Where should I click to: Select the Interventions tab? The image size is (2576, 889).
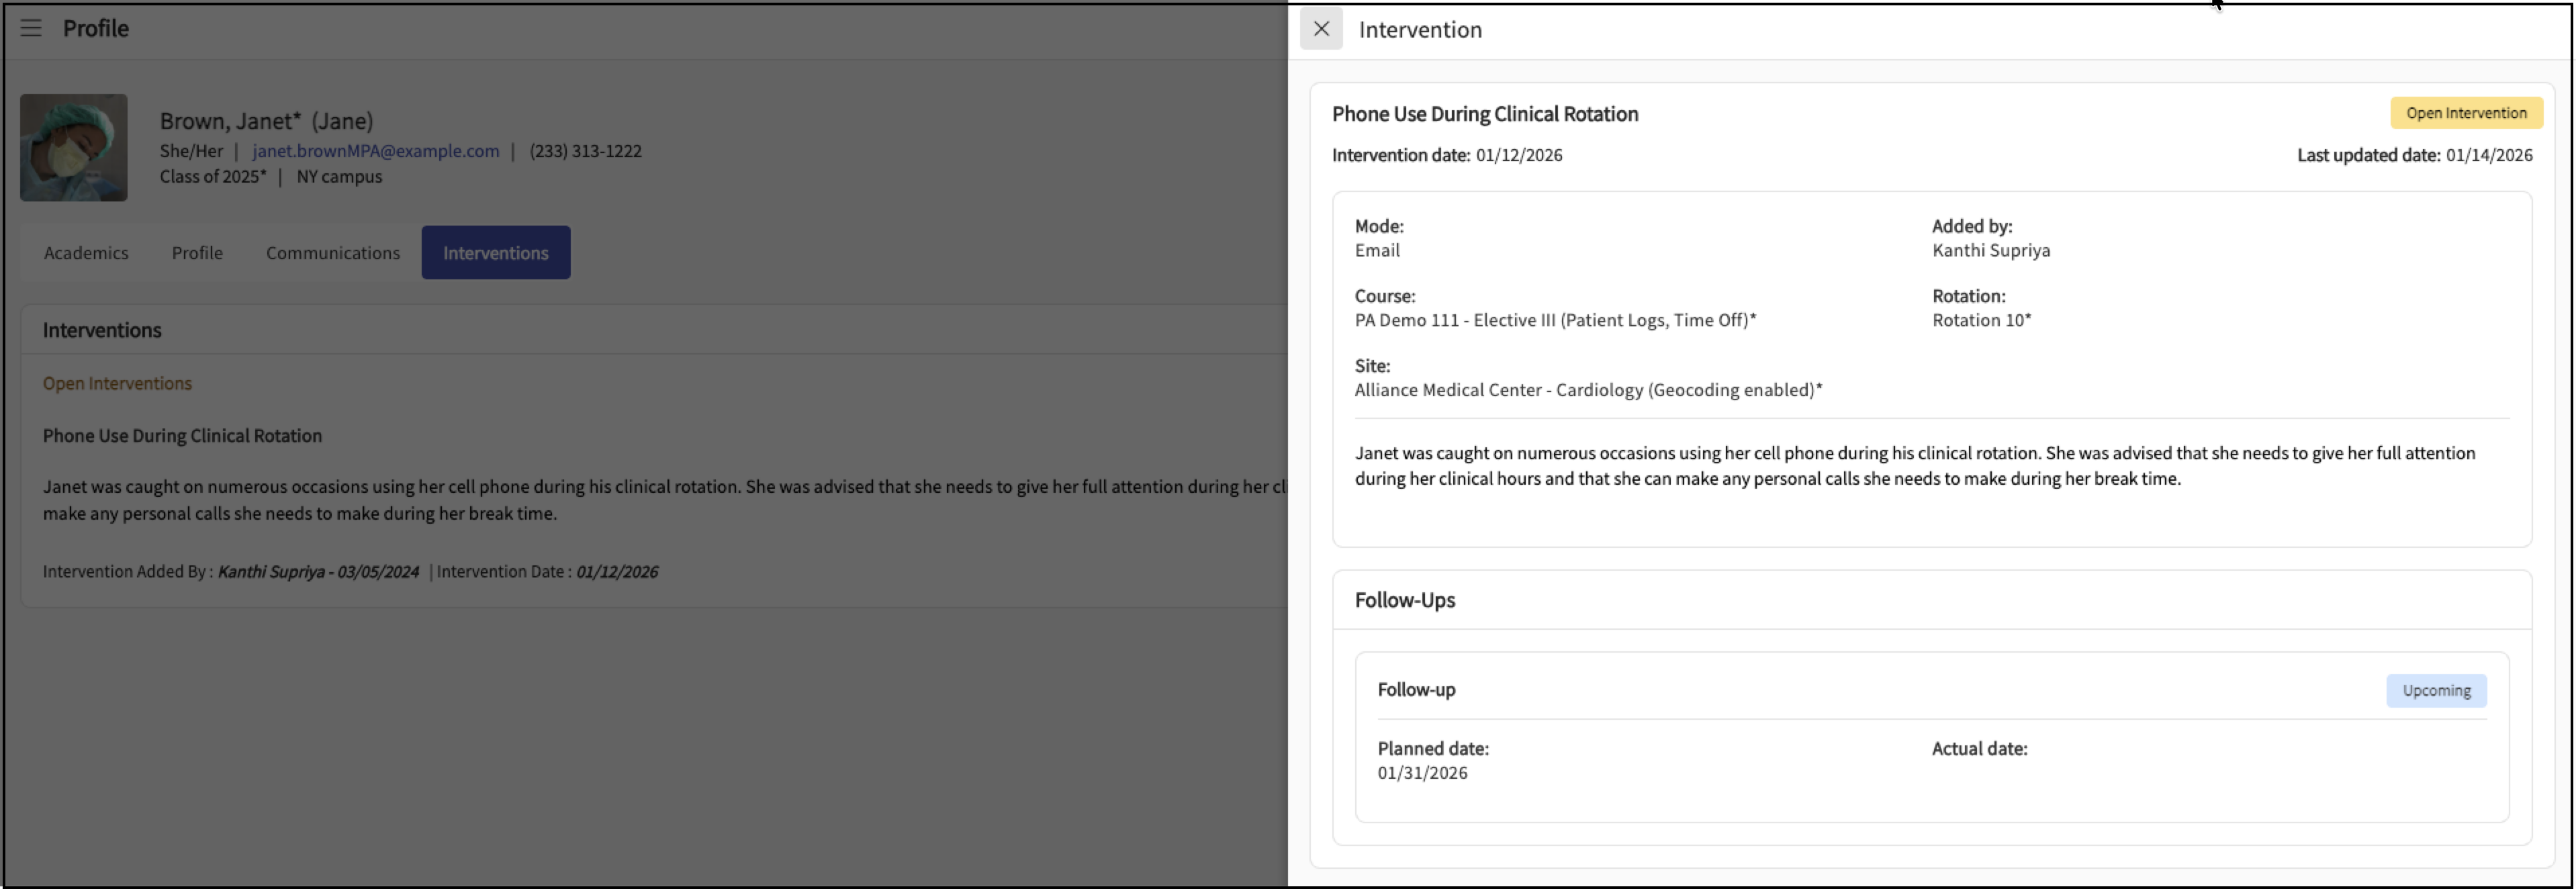pos(495,253)
